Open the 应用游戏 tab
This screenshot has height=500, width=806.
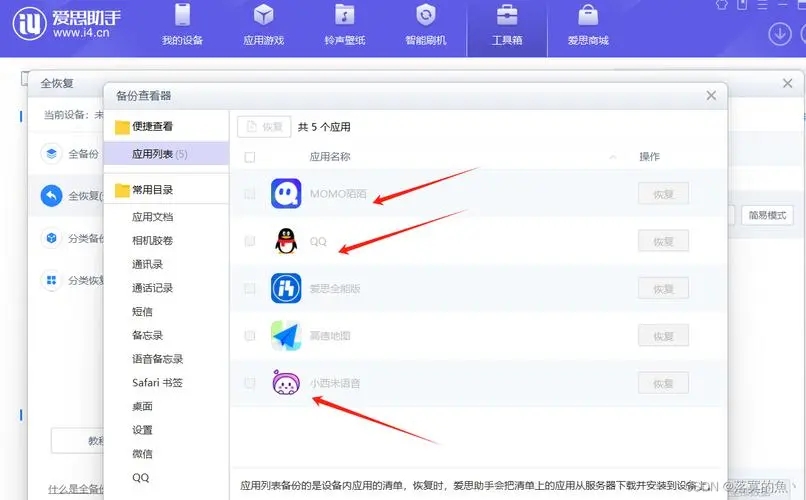pos(264,25)
